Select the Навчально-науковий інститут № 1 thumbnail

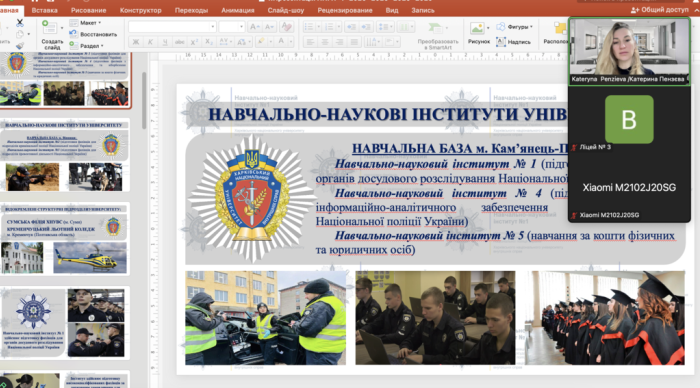(x=65, y=322)
